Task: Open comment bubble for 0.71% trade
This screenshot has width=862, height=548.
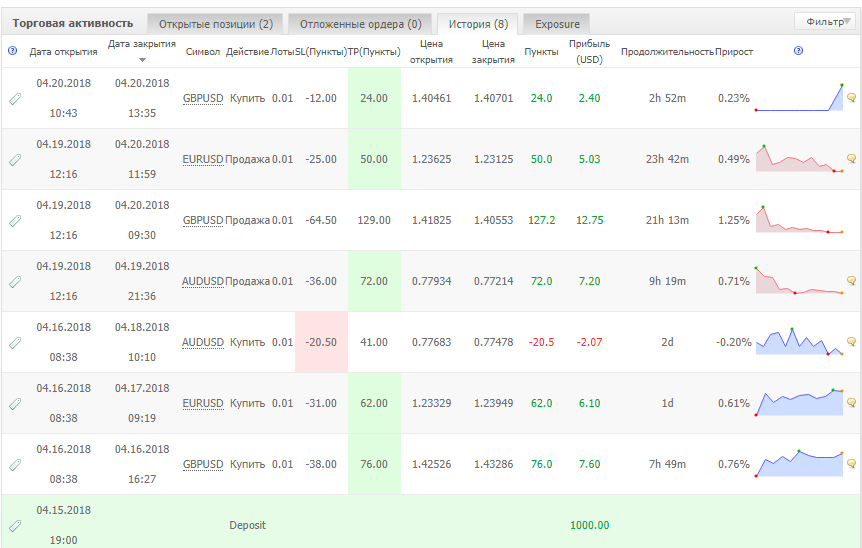Action: point(852,281)
